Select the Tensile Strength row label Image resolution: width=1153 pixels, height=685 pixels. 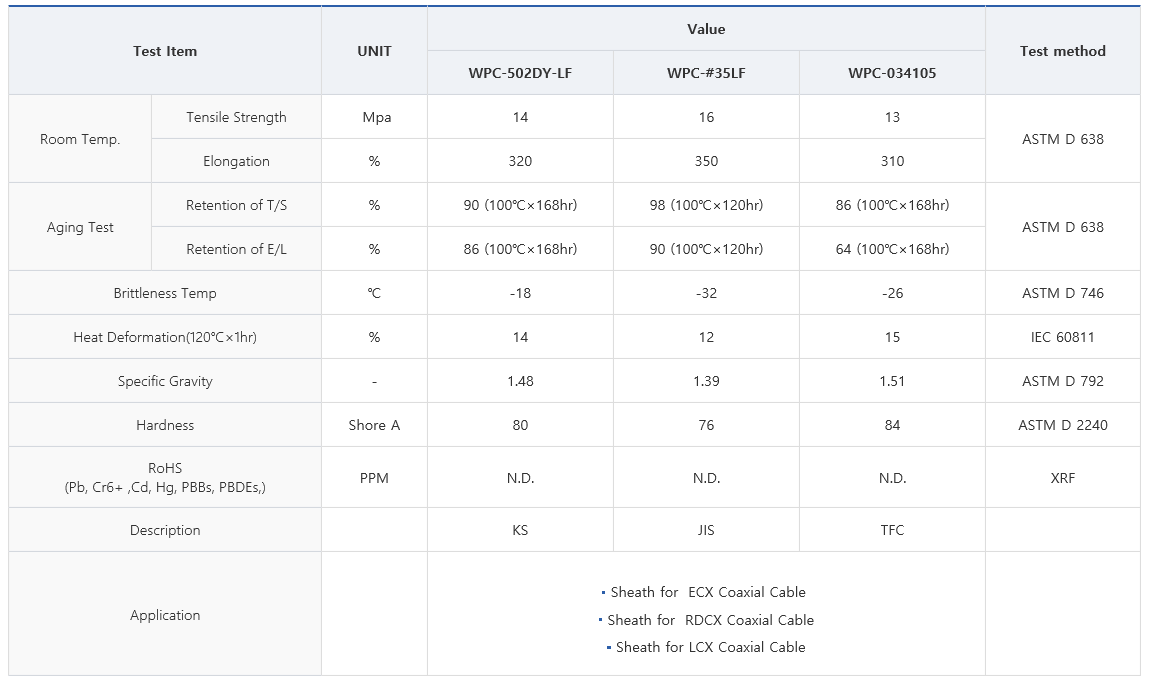(x=236, y=117)
